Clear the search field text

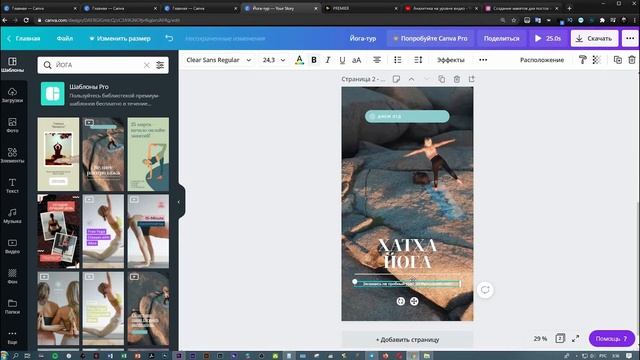[x=147, y=65]
